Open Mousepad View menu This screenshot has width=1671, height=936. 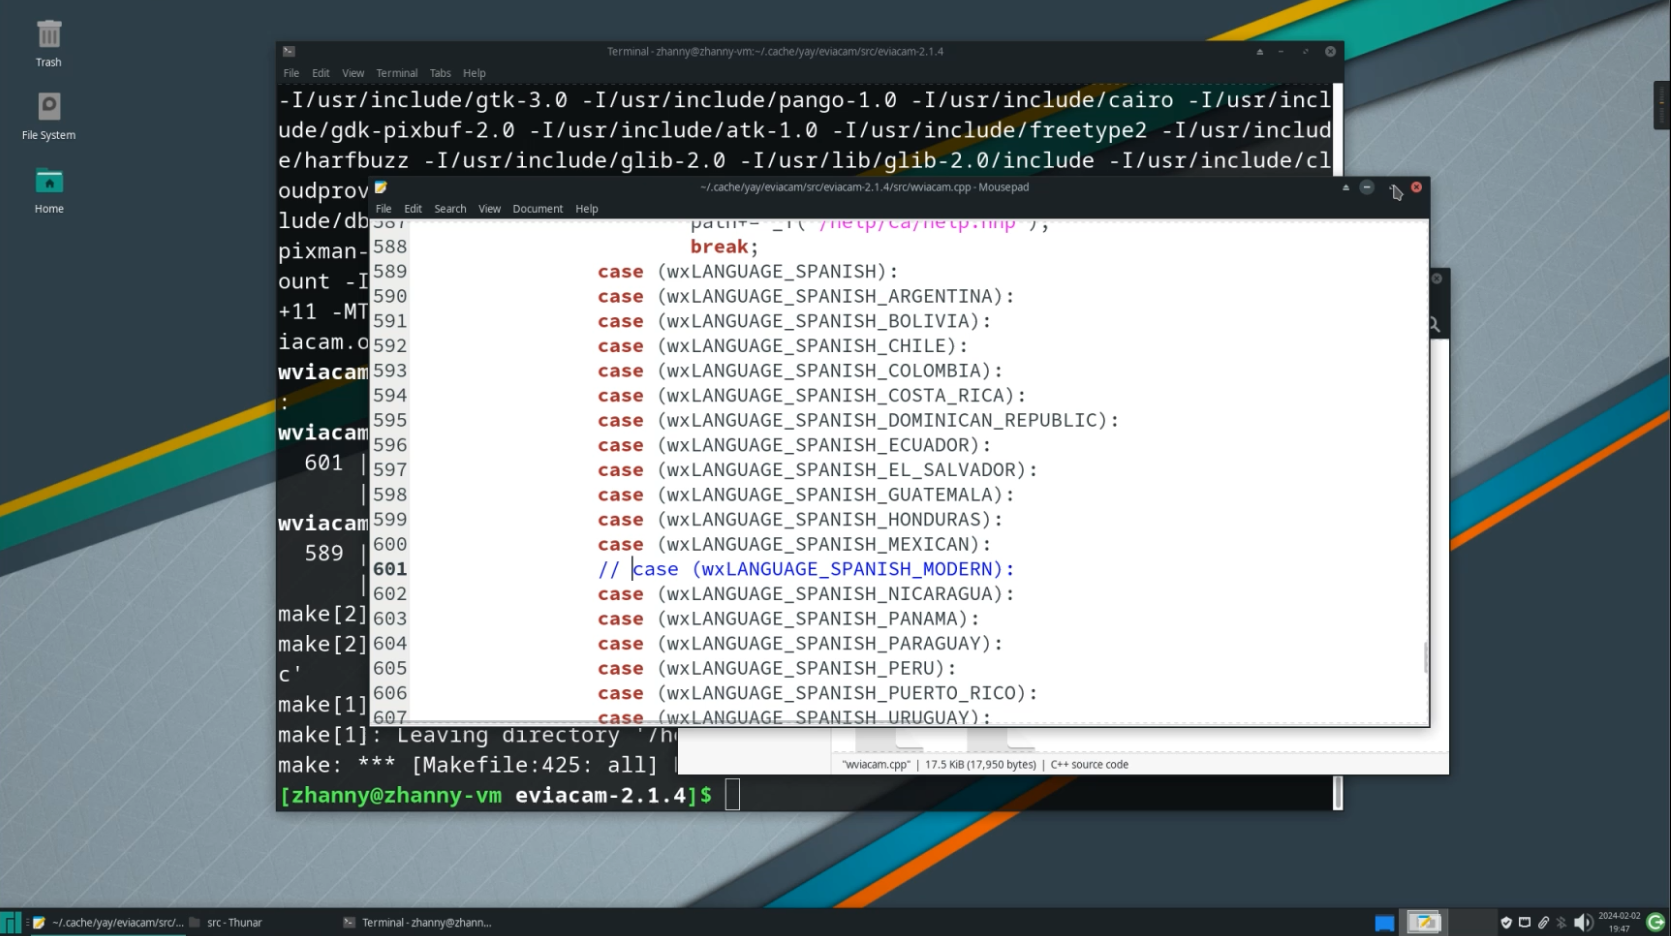[x=489, y=209]
